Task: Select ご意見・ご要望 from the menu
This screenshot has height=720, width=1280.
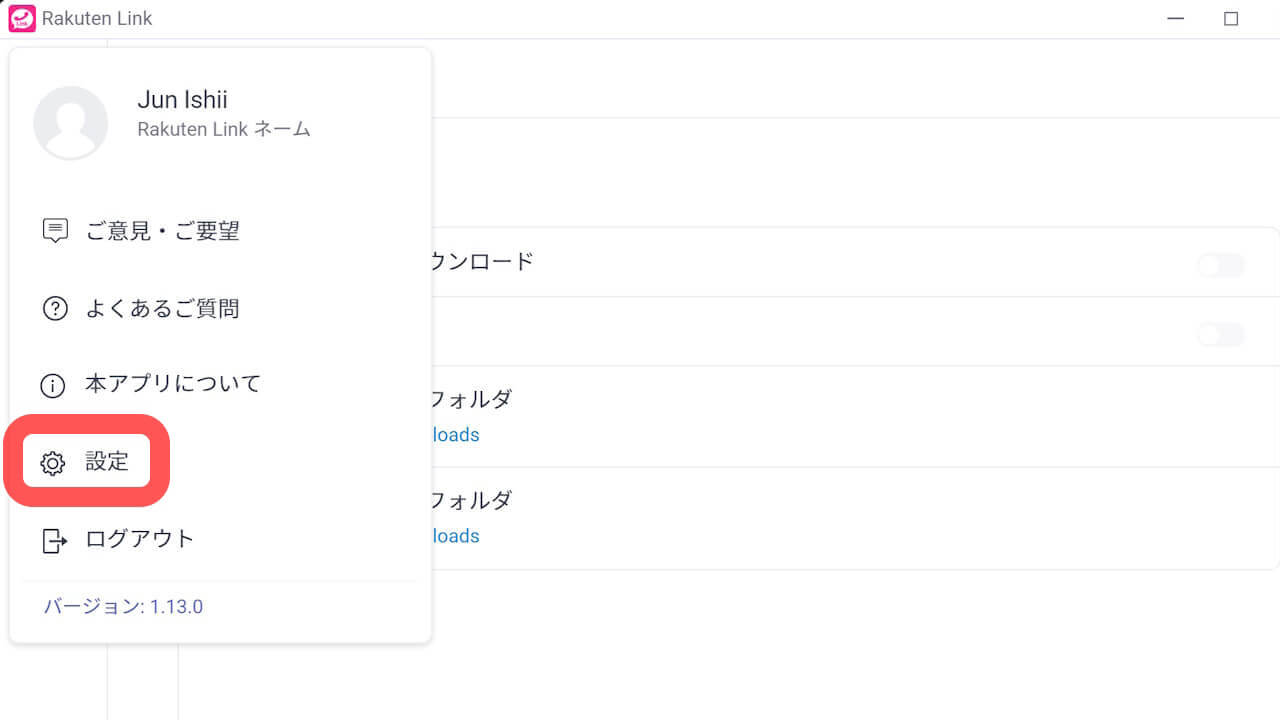Action: (162, 230)
